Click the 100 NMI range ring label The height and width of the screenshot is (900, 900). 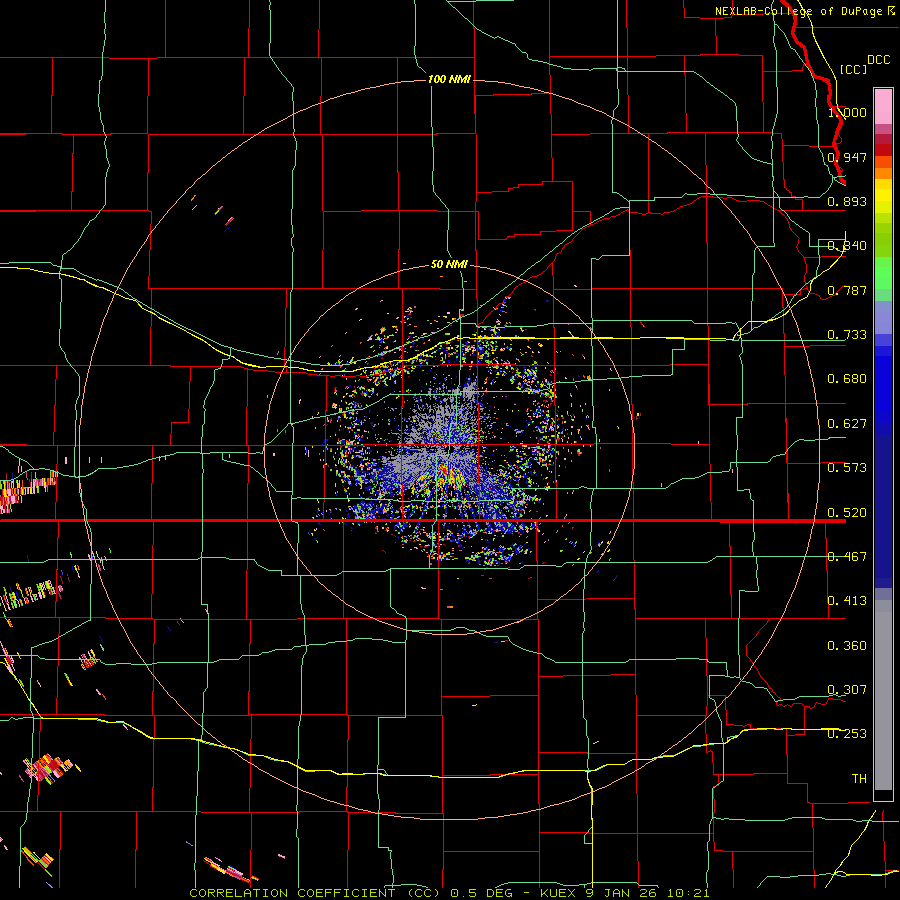coord(449,79)
